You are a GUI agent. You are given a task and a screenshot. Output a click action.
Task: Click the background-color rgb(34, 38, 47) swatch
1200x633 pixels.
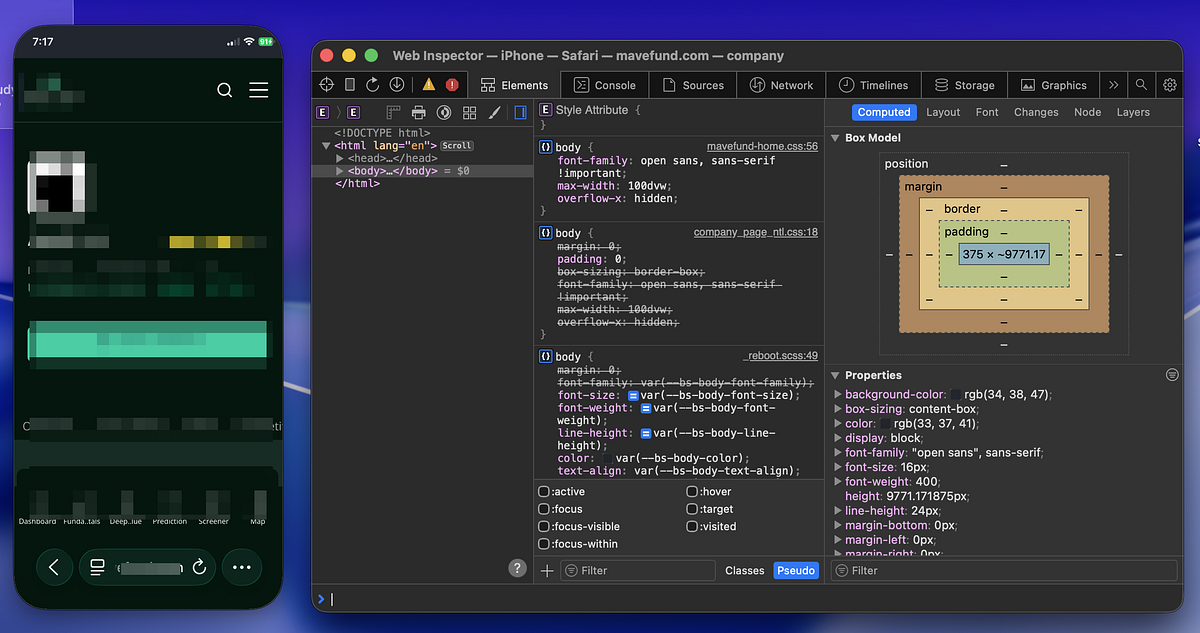955,395
